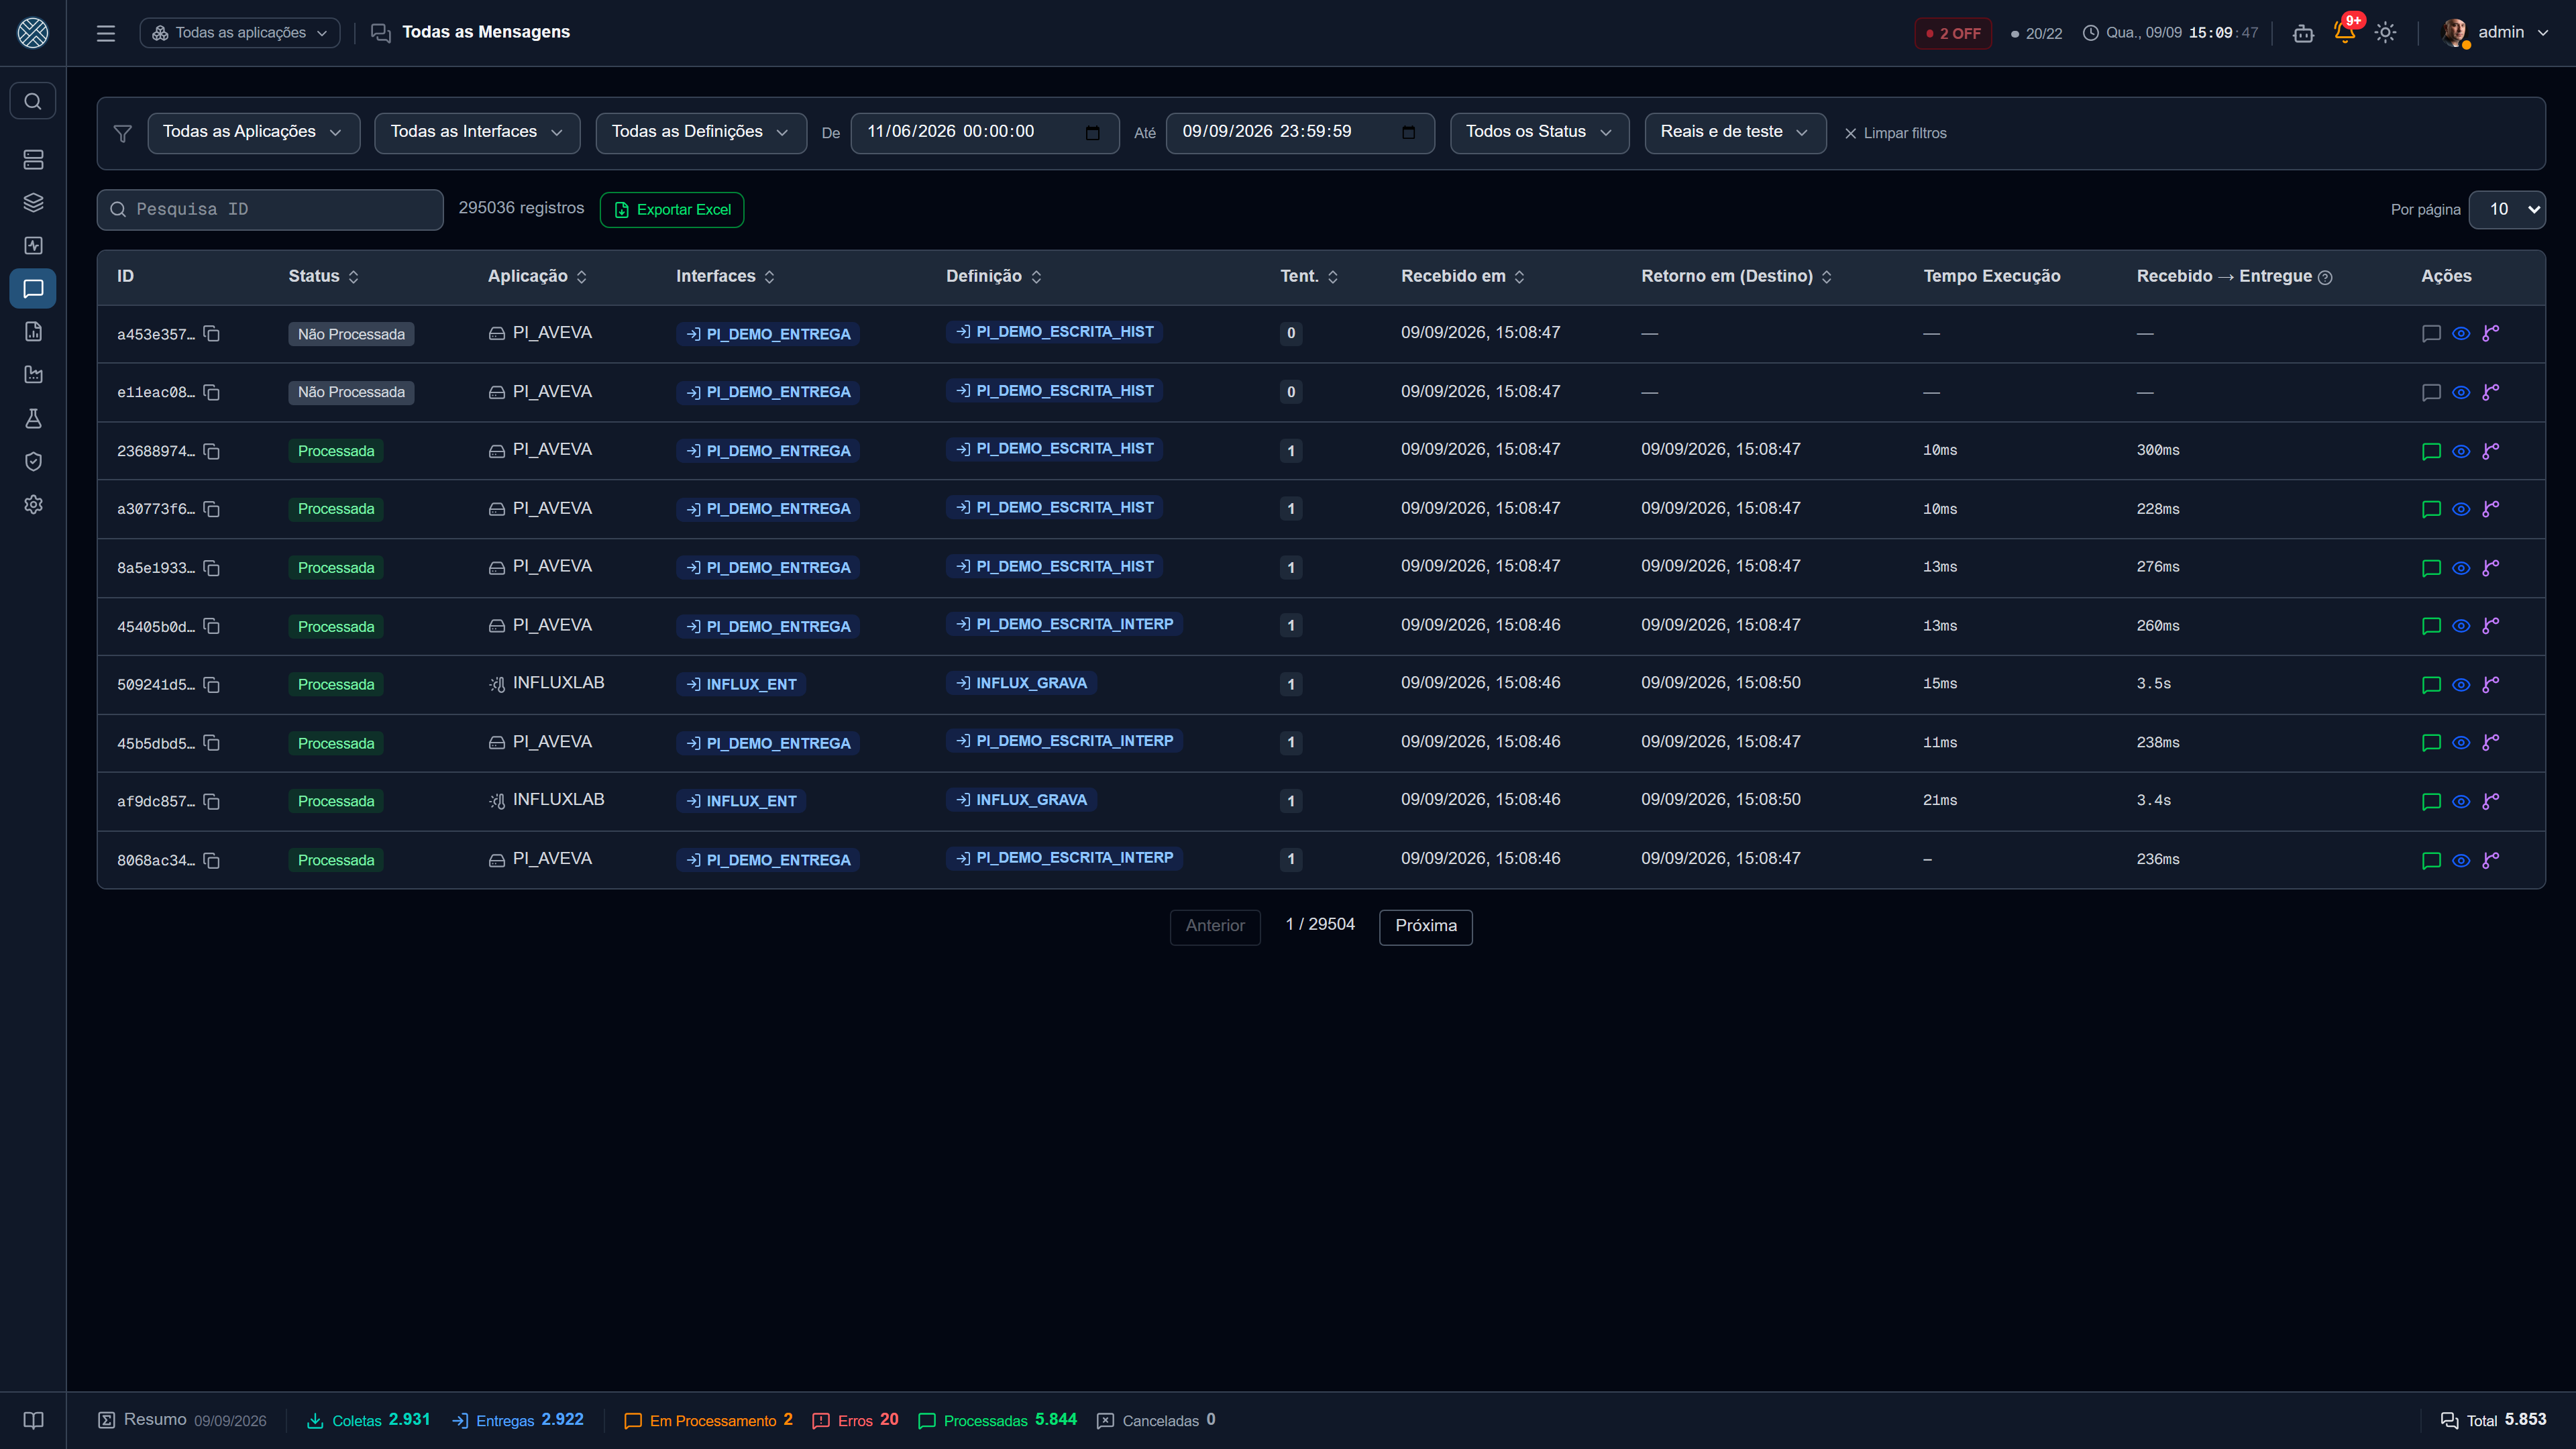Open the Reais e de teste dropdown
Image resolution: width=2576 pixels, height=1449 pixels.
1735,133
